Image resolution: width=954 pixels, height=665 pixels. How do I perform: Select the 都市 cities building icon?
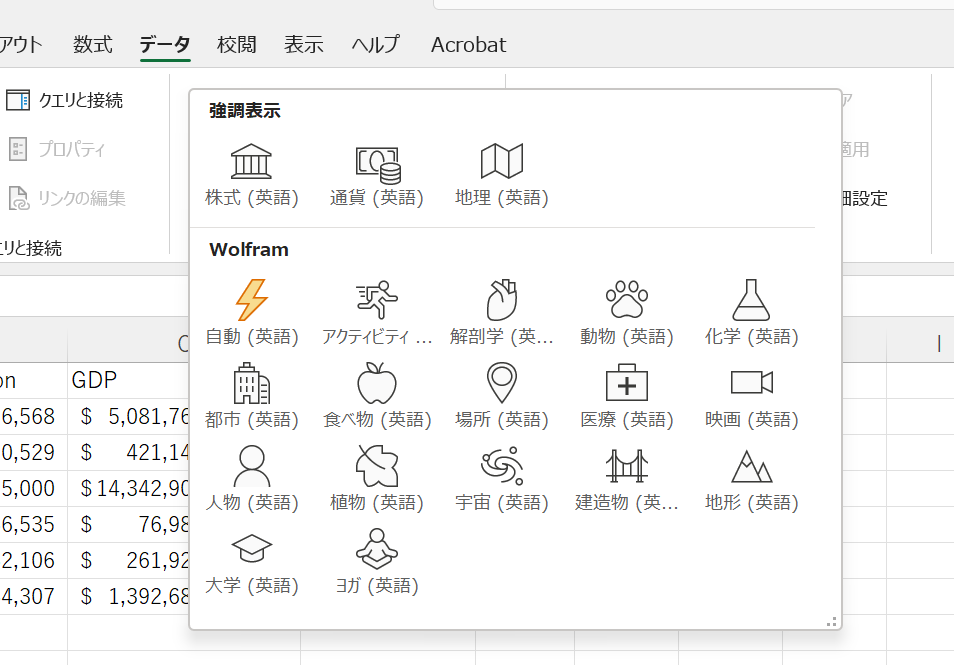251,383
